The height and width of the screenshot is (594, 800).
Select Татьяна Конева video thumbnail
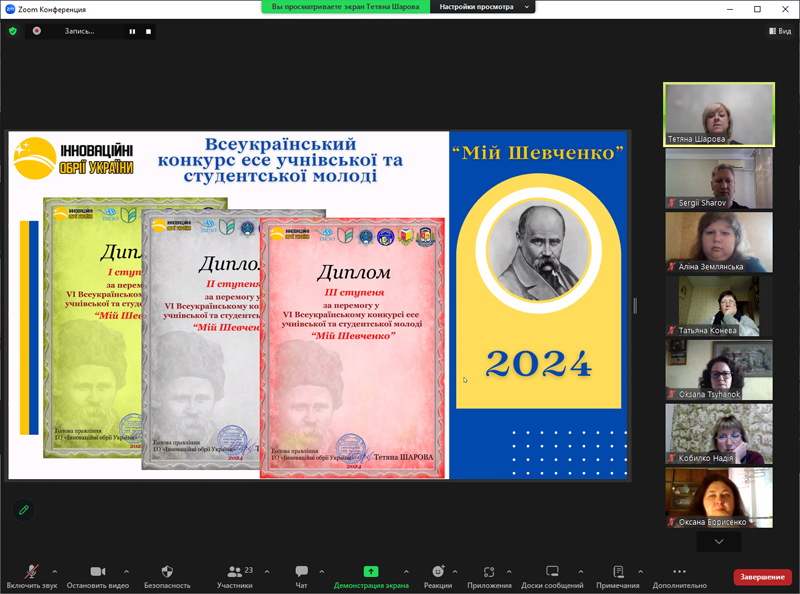[719, 306]
